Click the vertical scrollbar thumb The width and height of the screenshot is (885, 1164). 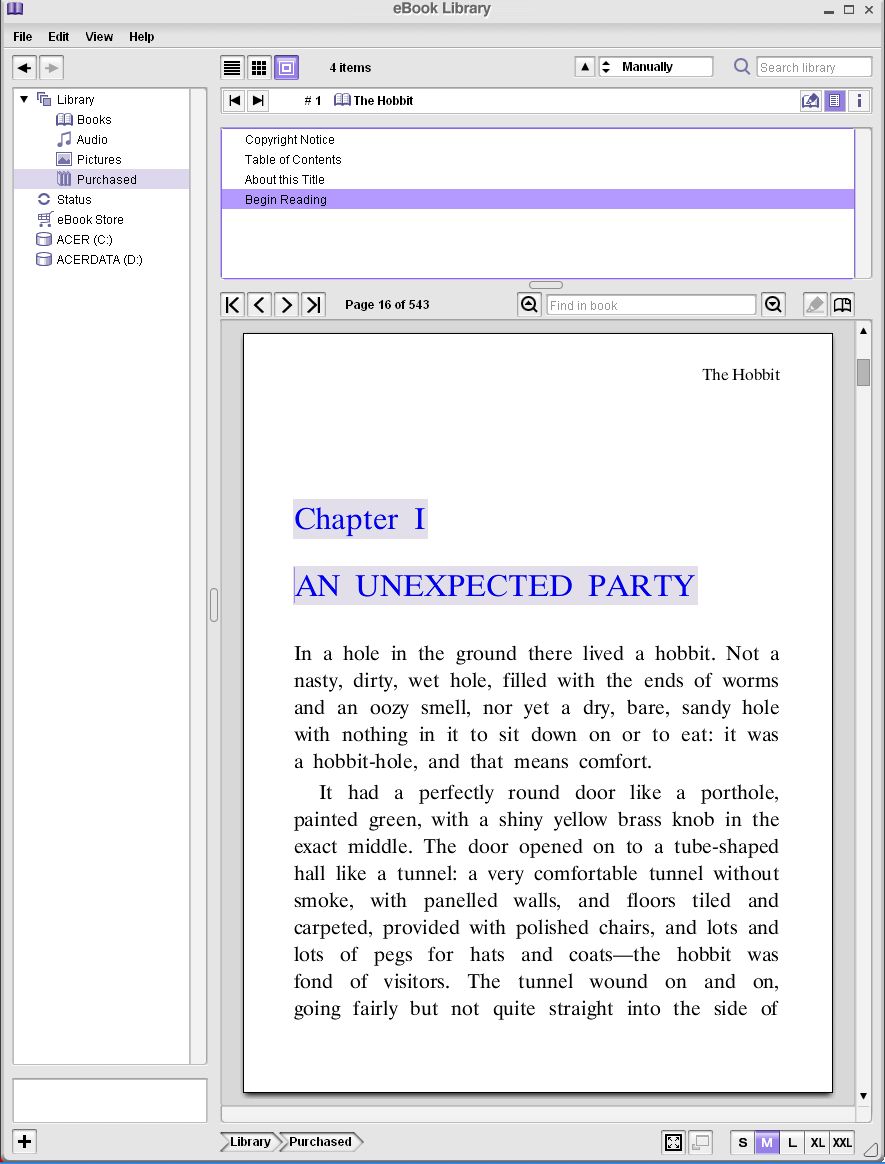863,373
